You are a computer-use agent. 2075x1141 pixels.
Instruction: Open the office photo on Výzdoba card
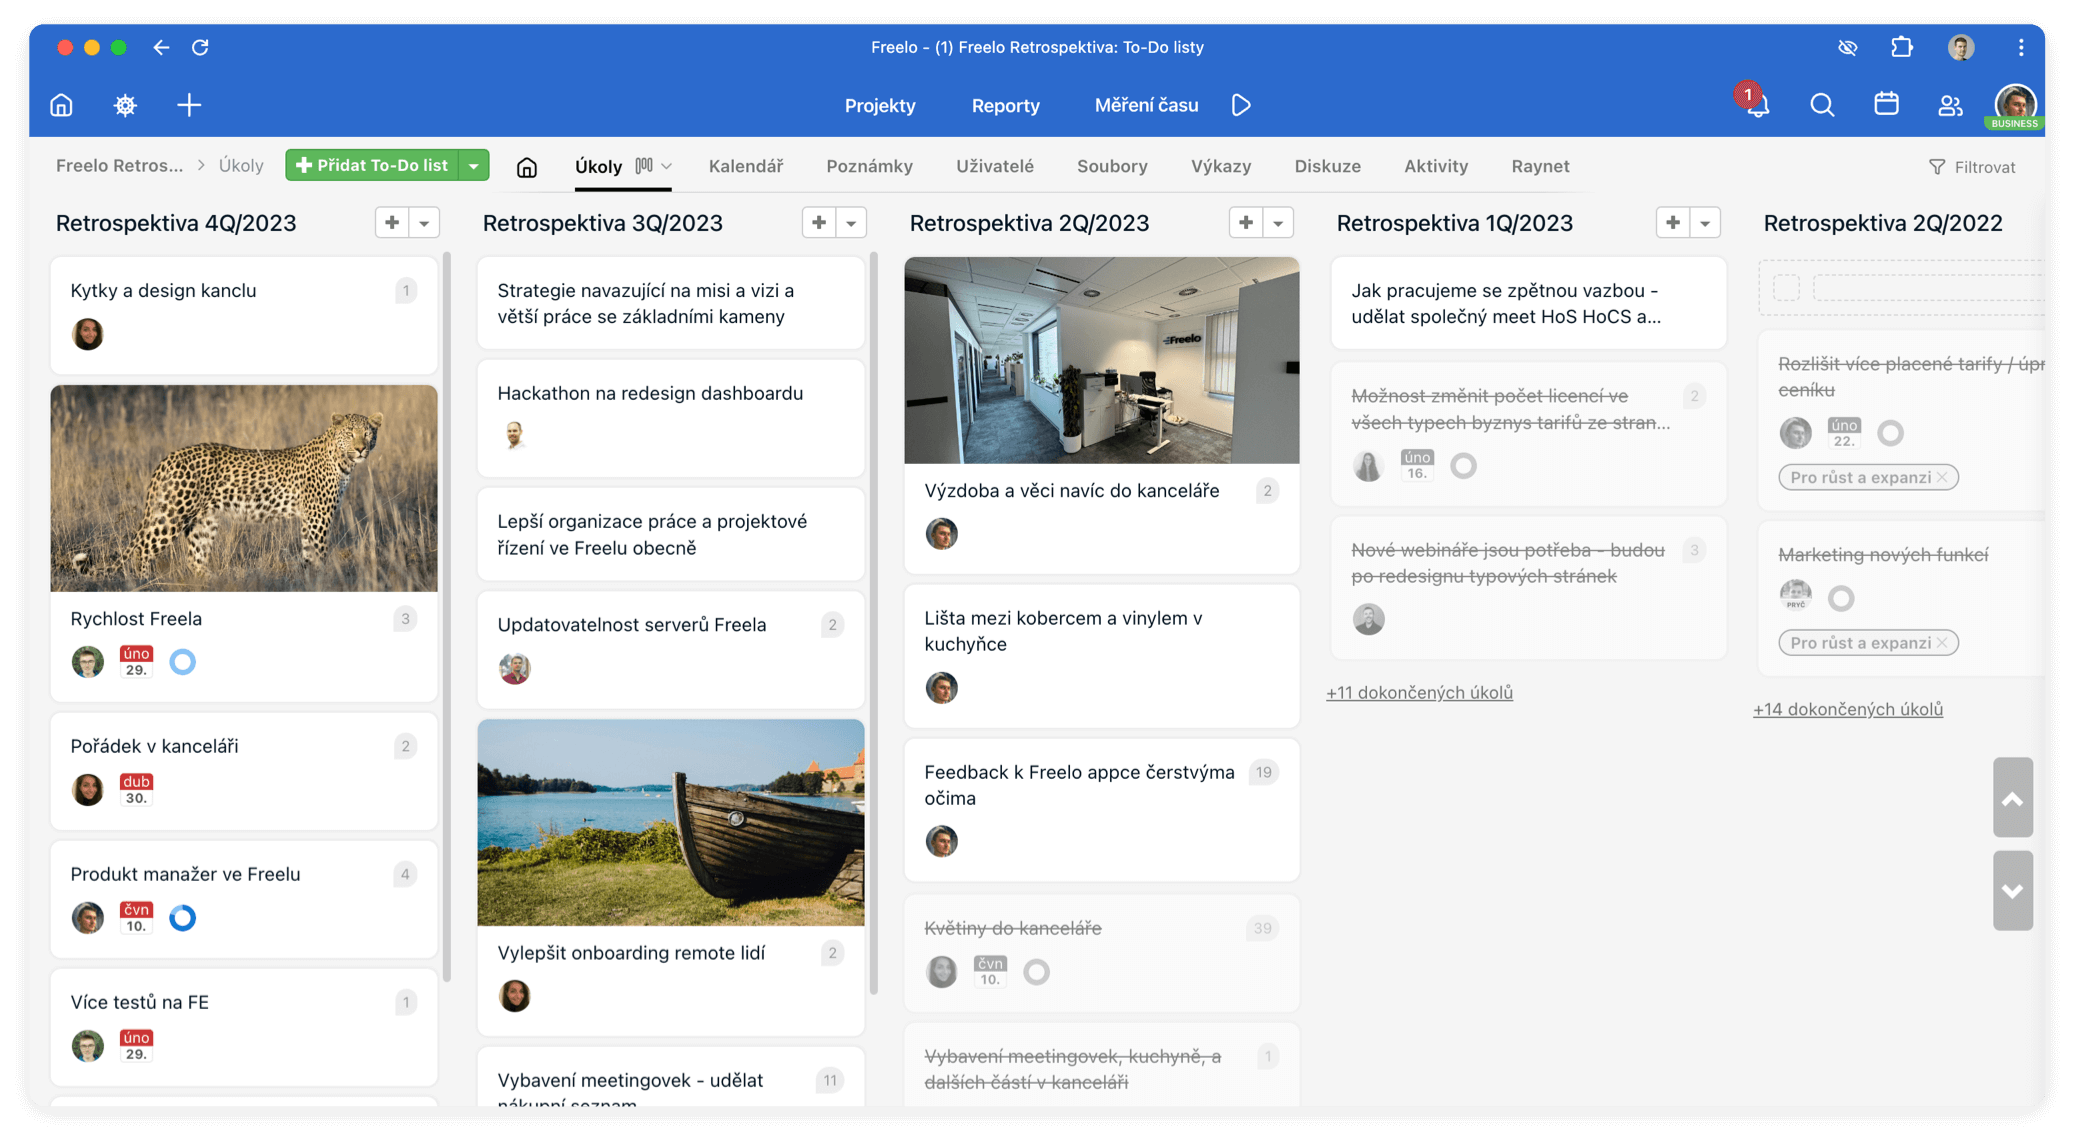1102,360
